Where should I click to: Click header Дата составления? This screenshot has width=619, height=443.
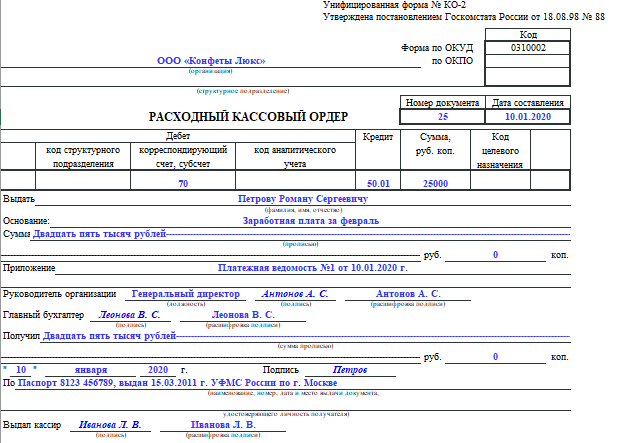527,103
